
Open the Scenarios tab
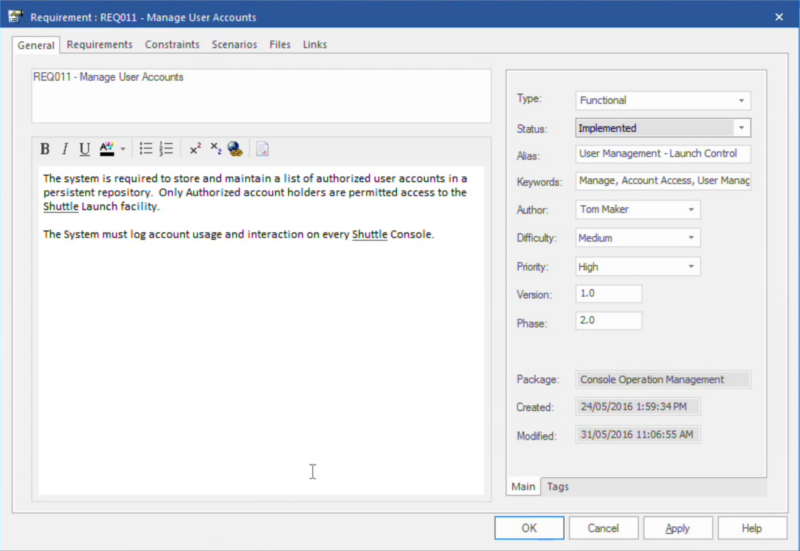point(234,45)
